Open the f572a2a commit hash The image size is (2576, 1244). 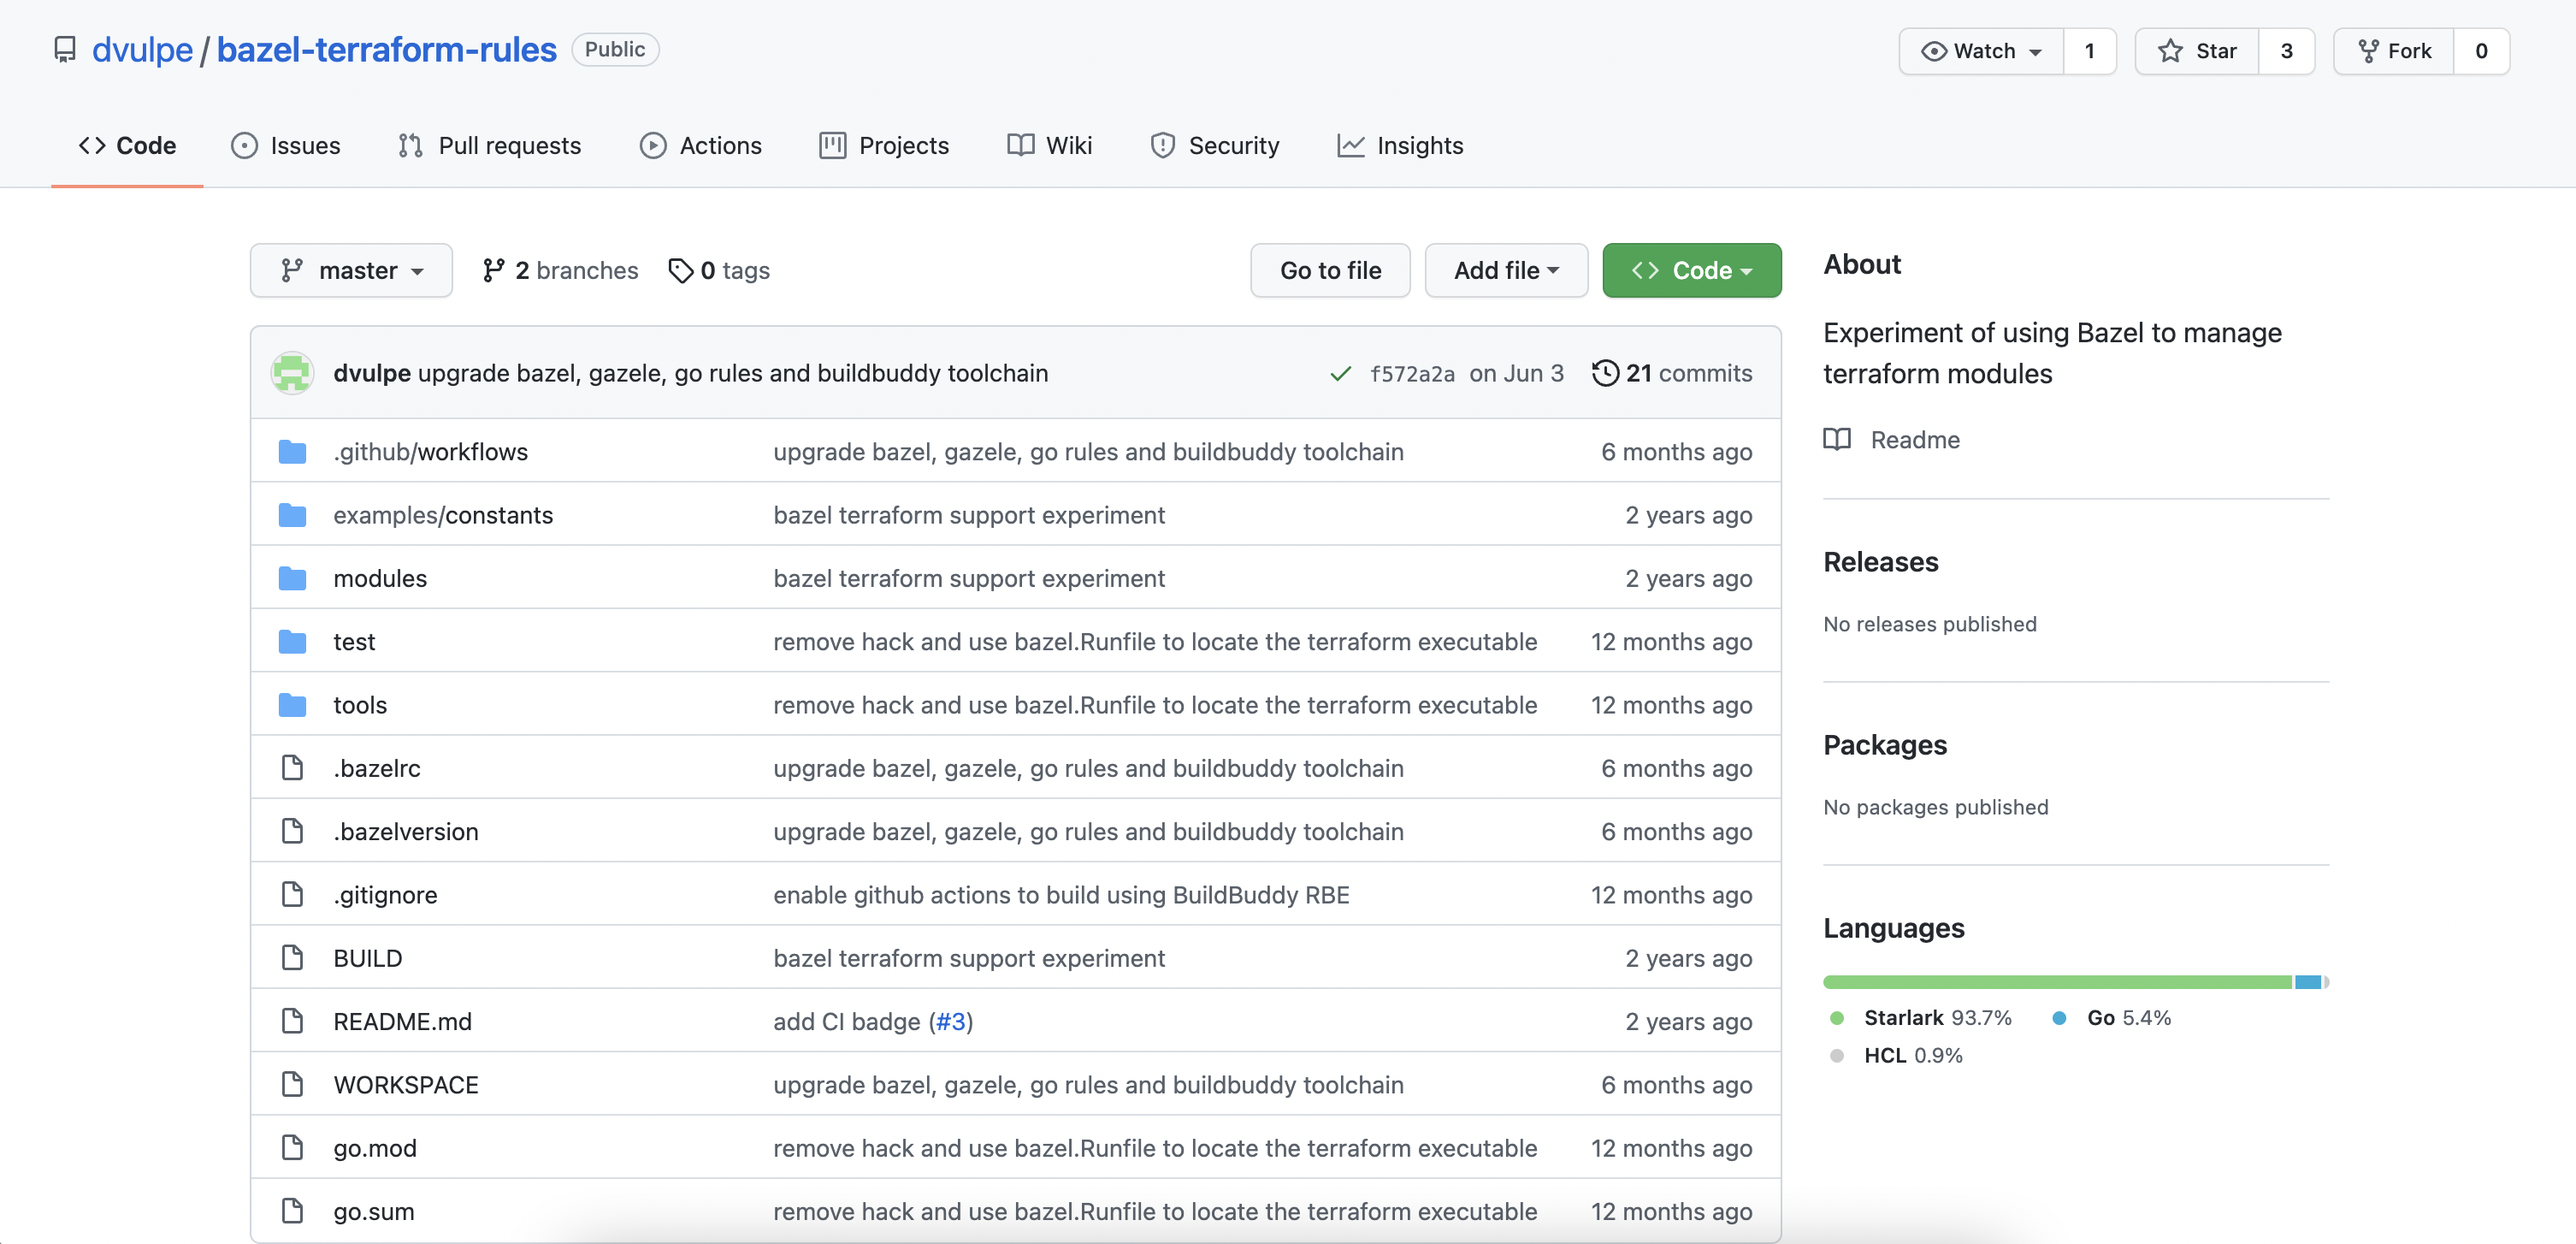pyautogui.click(x=1411, y=374)
